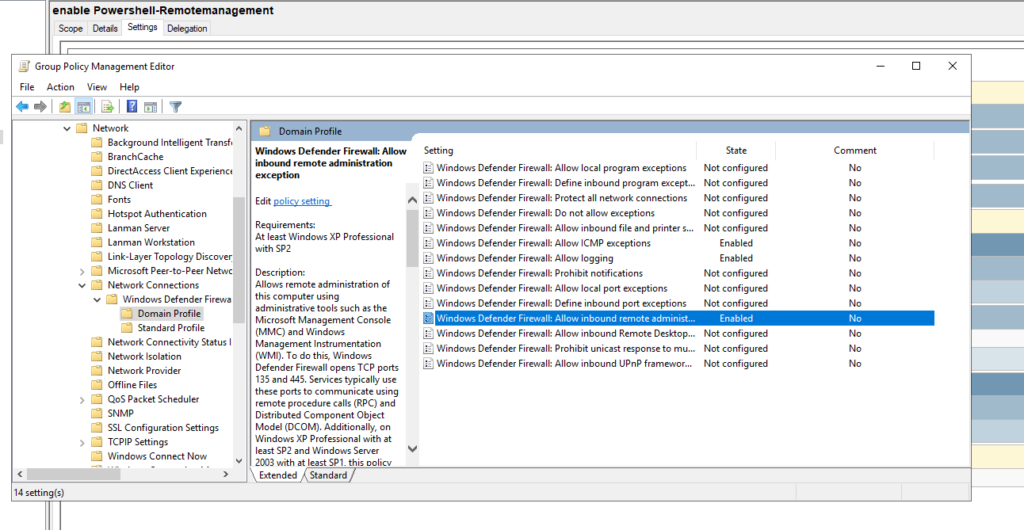Select Allow inbound file and printer setting
The height and width of the screenshot is (530, 1024).
pos(678,228)
